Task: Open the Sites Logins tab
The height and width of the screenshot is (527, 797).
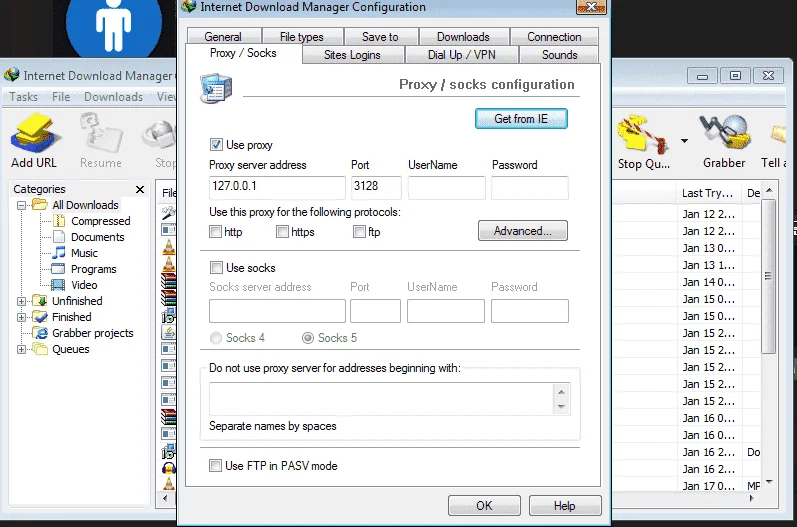Action: (x=352, y=55)
